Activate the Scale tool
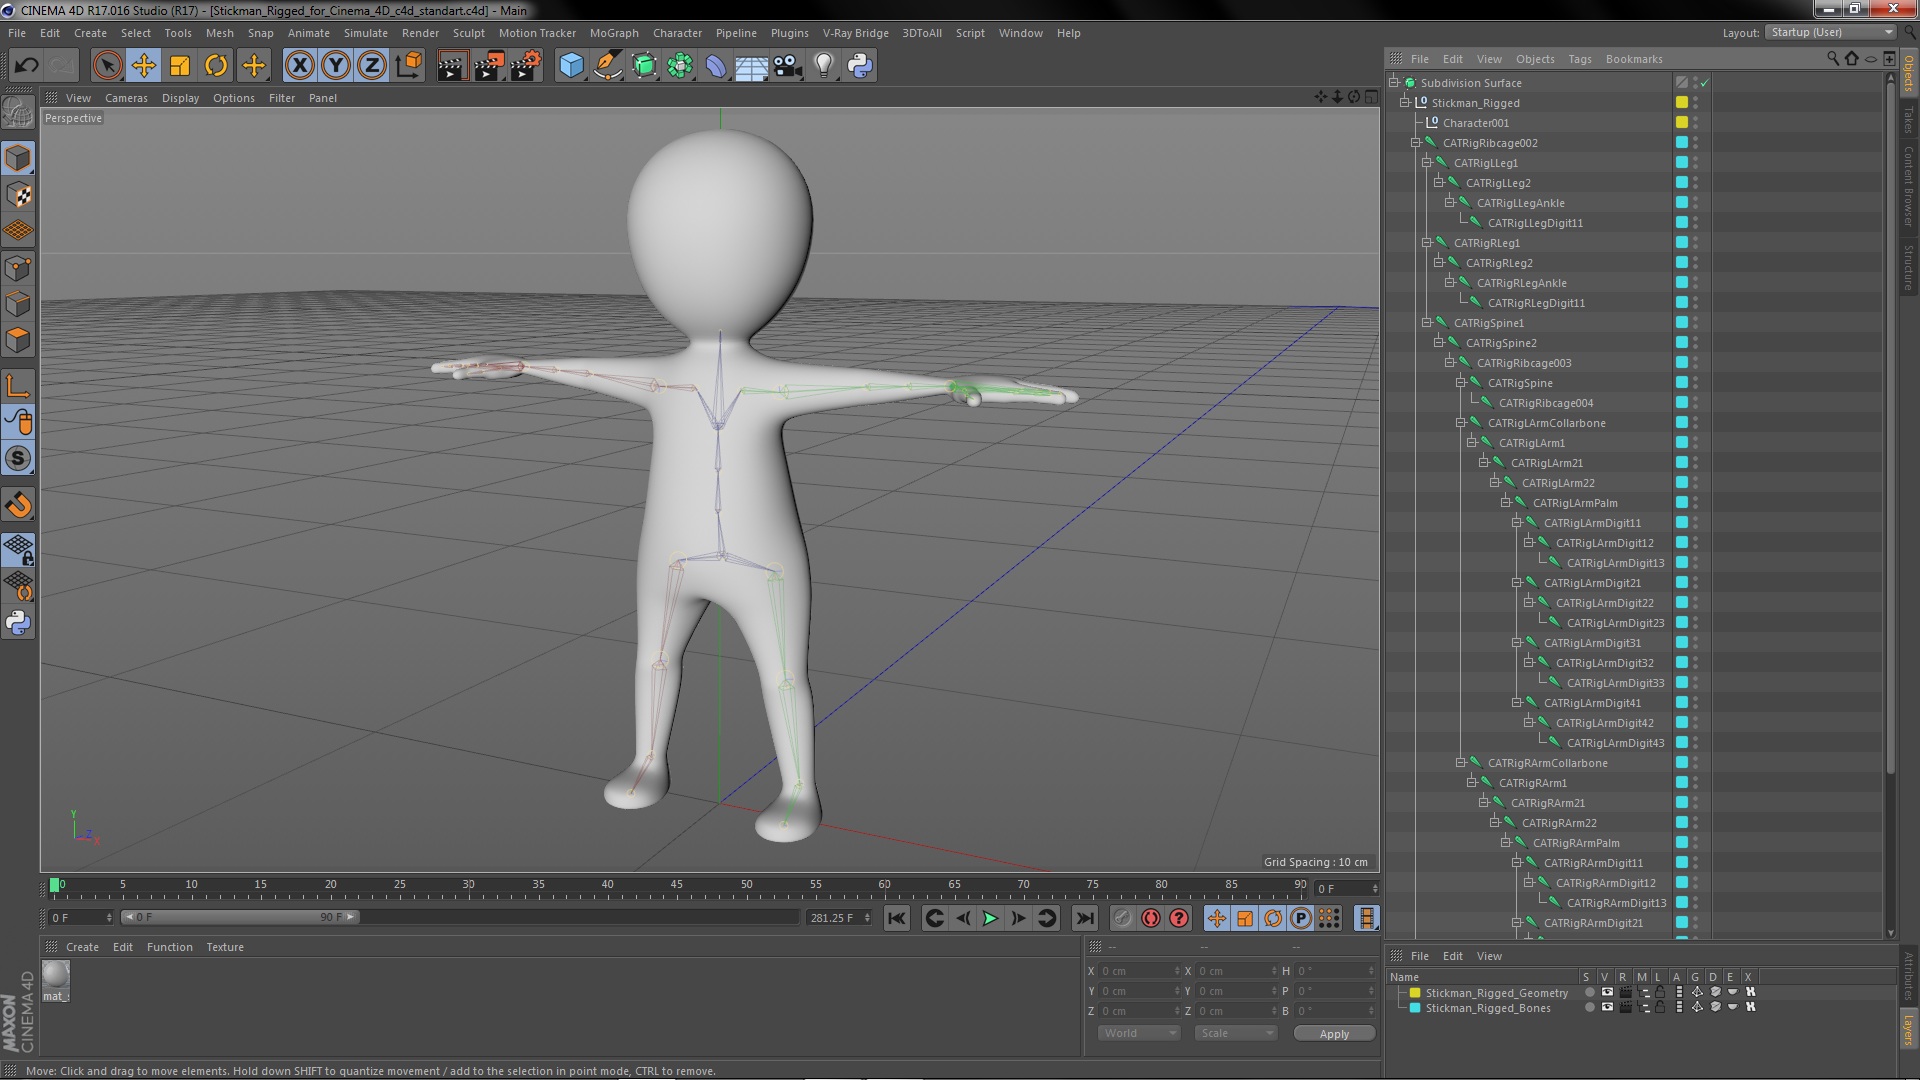The image size is (1920, 1080). (x=180, y=66)
